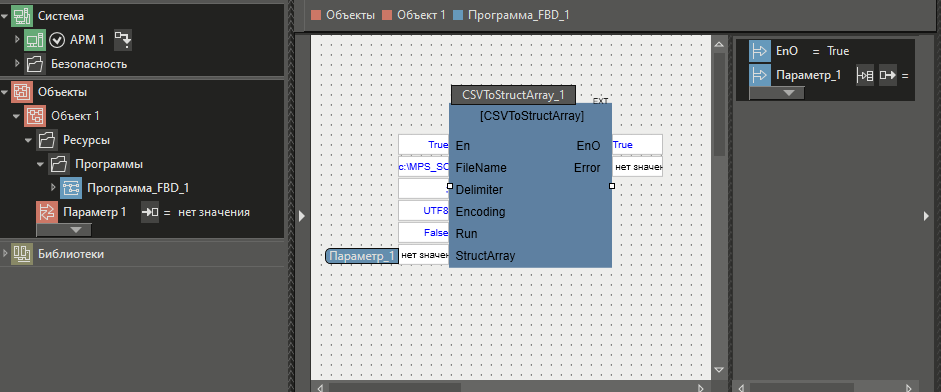The width and height of the screenshot is (941, 392).
Task: Click the canvas vertical scrollbar up arrow
Action: click(x=718, y=43)
